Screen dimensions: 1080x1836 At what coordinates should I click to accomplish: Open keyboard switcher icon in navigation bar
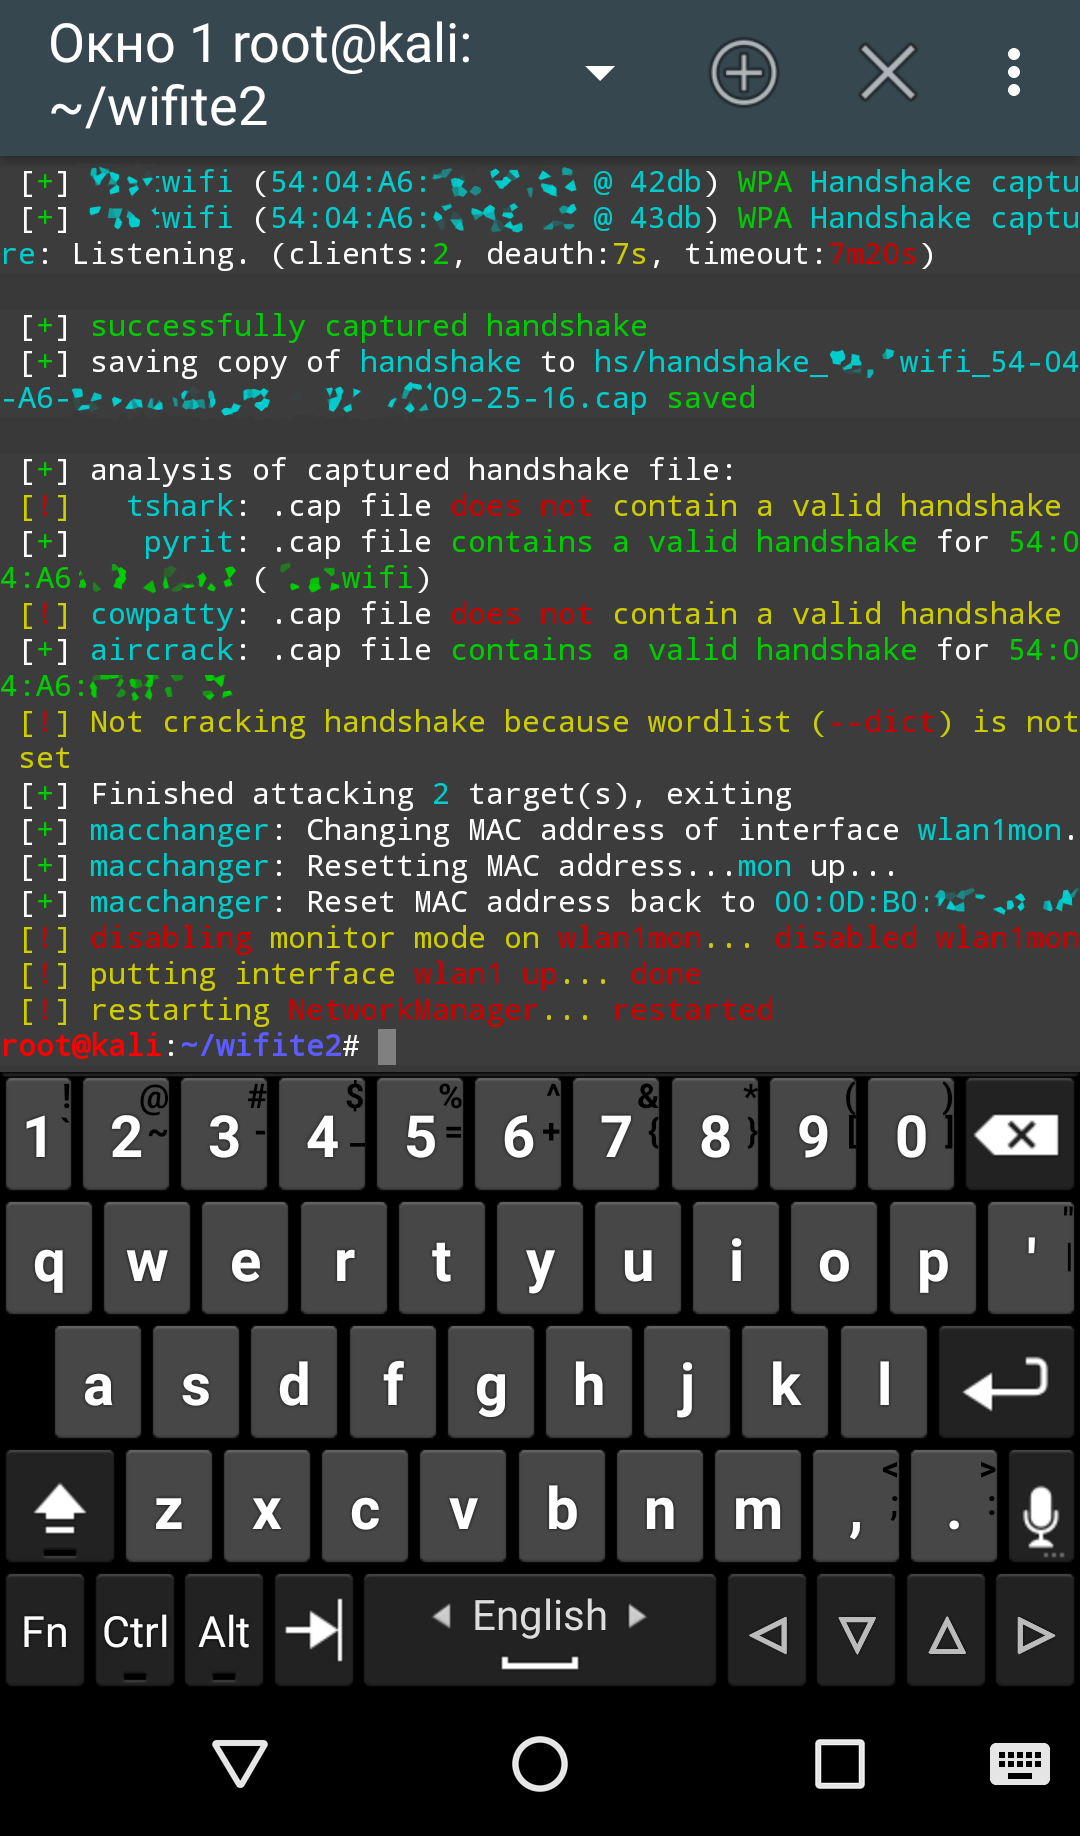coord(1020,1763)
